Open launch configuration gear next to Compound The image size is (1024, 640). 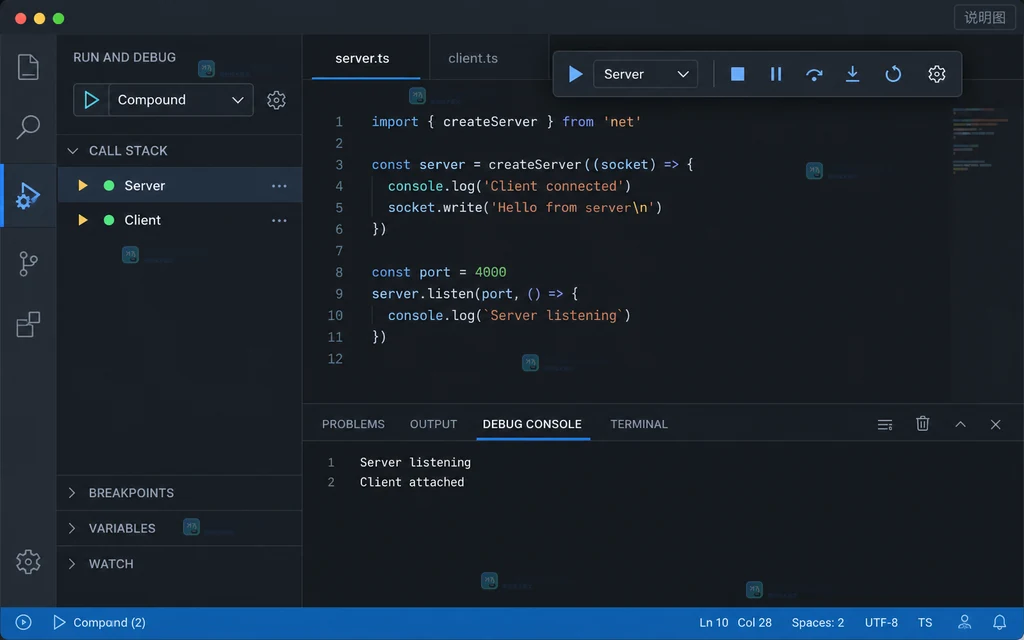(276, 100)
